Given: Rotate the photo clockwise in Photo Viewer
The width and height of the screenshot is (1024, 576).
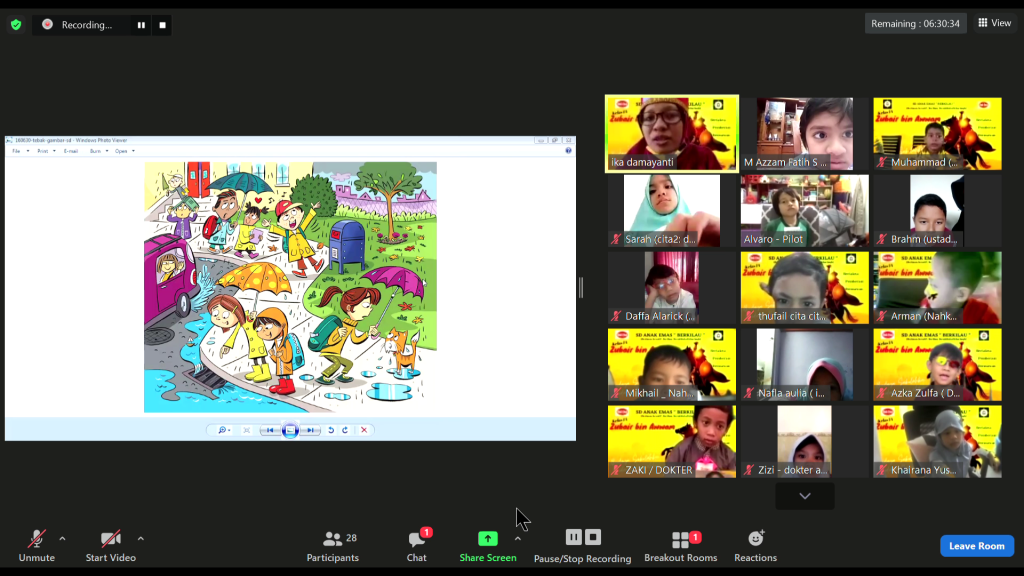Looking at the screenshot, I should 345,430.
